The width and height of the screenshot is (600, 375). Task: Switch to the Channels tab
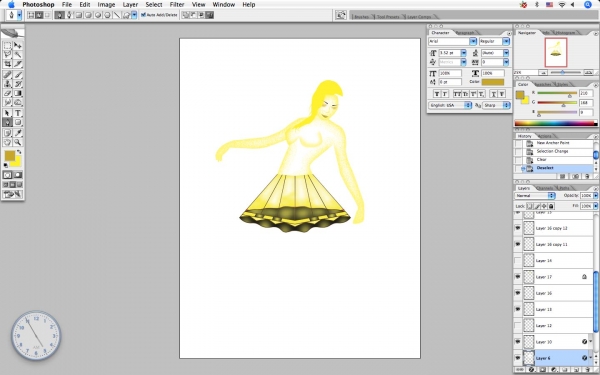click(x=545, y=188)
